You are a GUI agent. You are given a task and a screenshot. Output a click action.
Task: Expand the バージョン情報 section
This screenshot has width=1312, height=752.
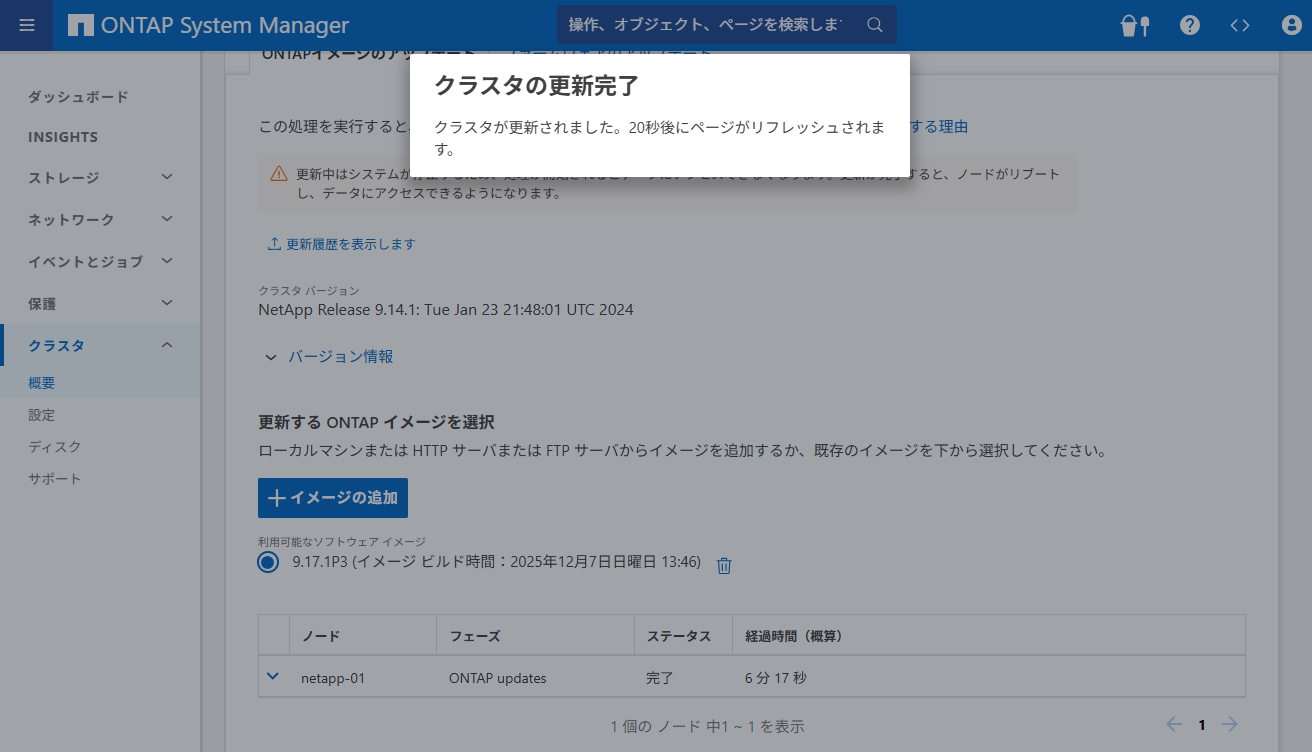tap(271, 357)
